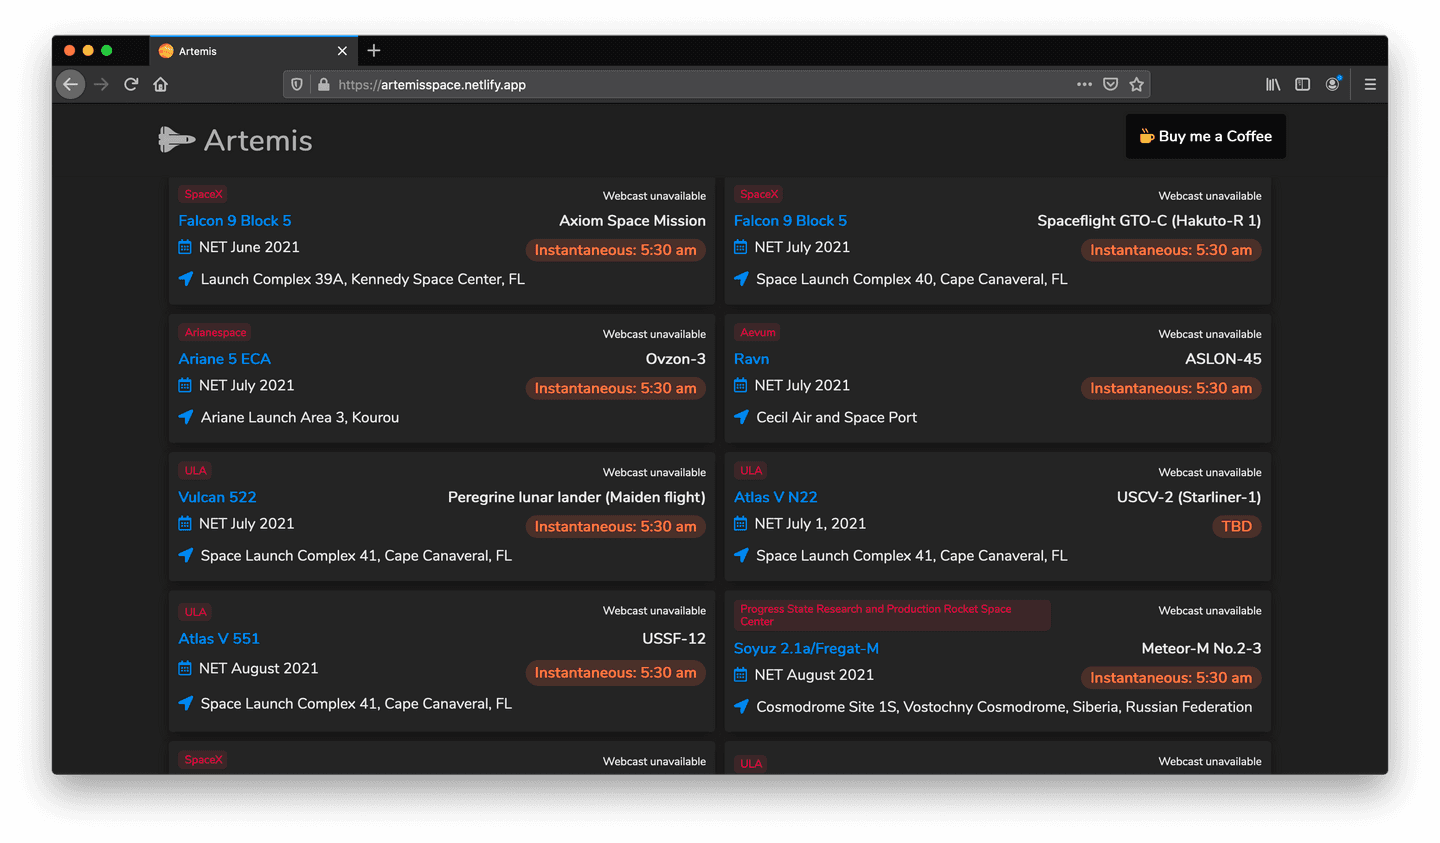Click location arrow beside Cosmodrome Site 1S
The width and height of the screenshot is (1440, 843).
[x=741, y=707]
